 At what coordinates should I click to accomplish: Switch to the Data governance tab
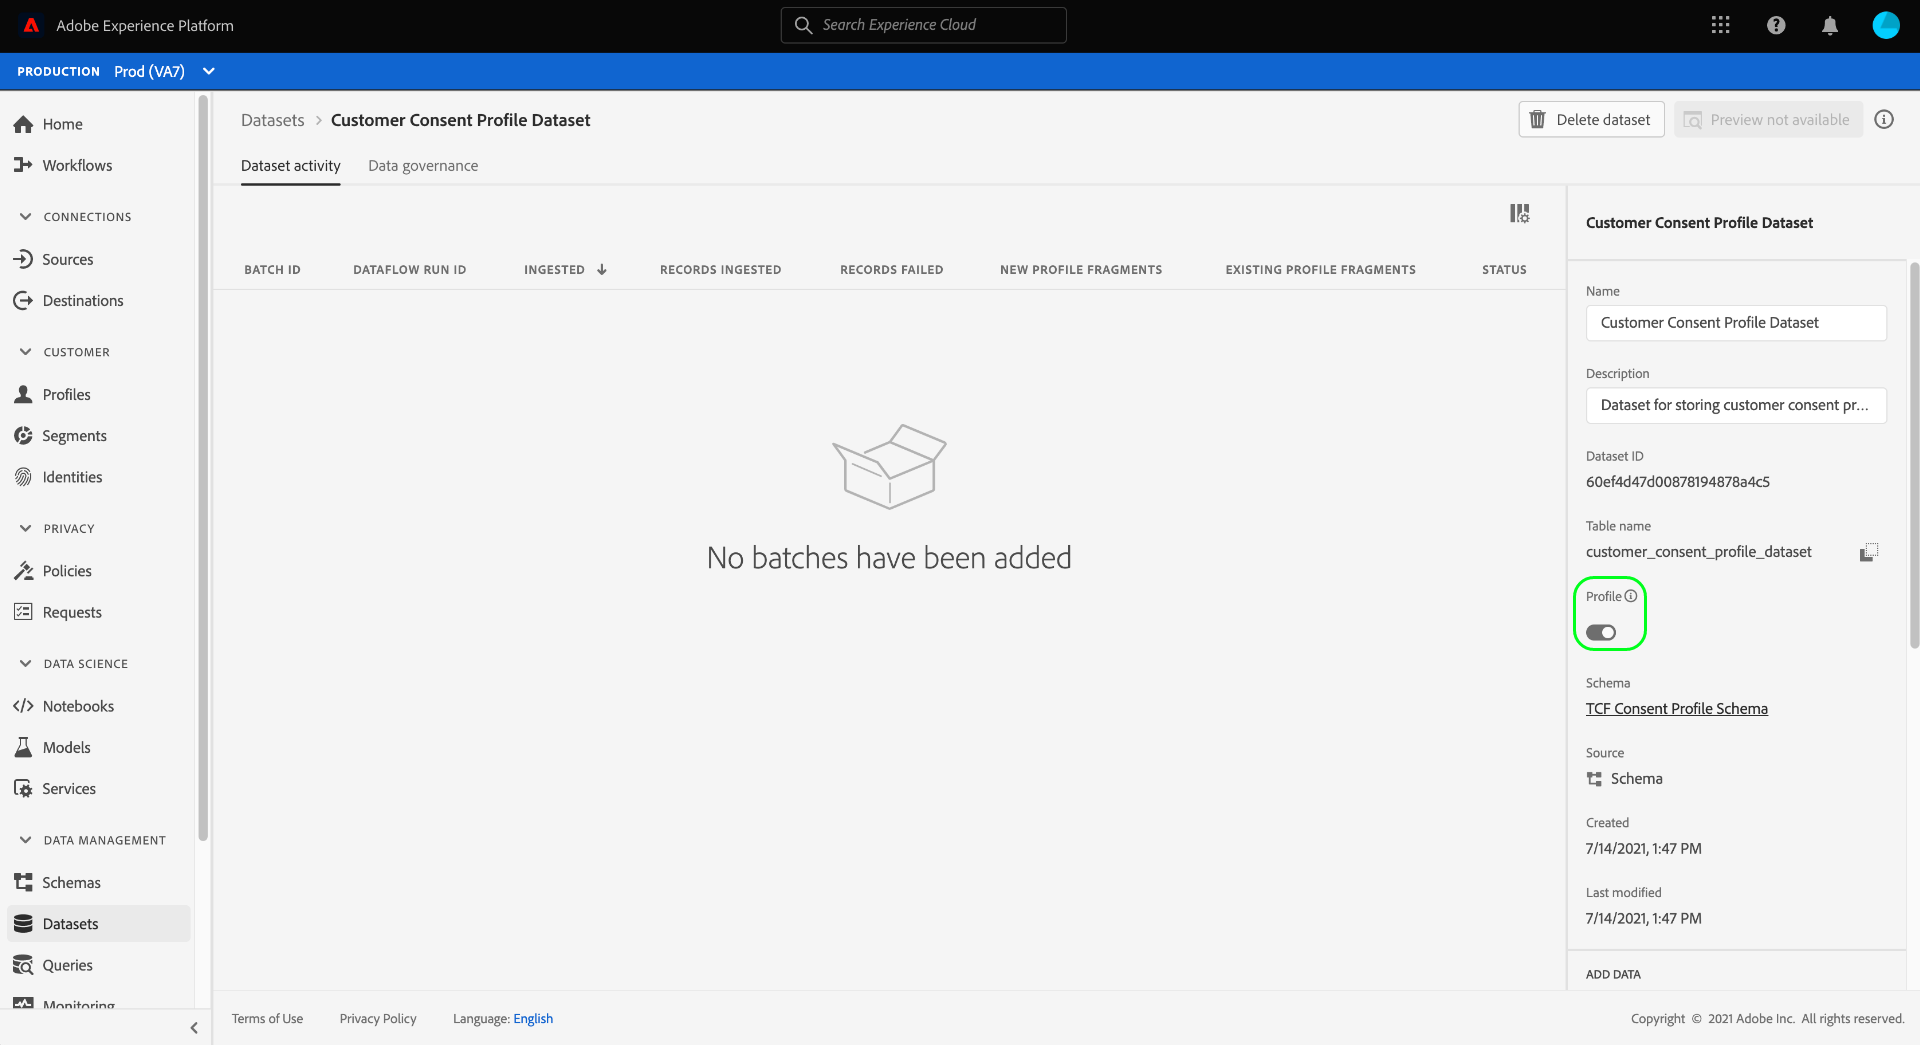tap(423, 166)
